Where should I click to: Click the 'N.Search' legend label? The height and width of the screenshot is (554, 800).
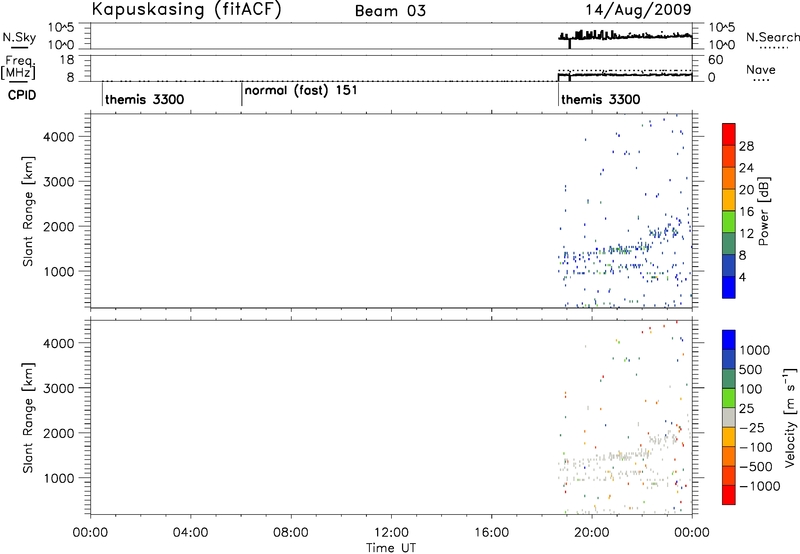coord(772,37)
